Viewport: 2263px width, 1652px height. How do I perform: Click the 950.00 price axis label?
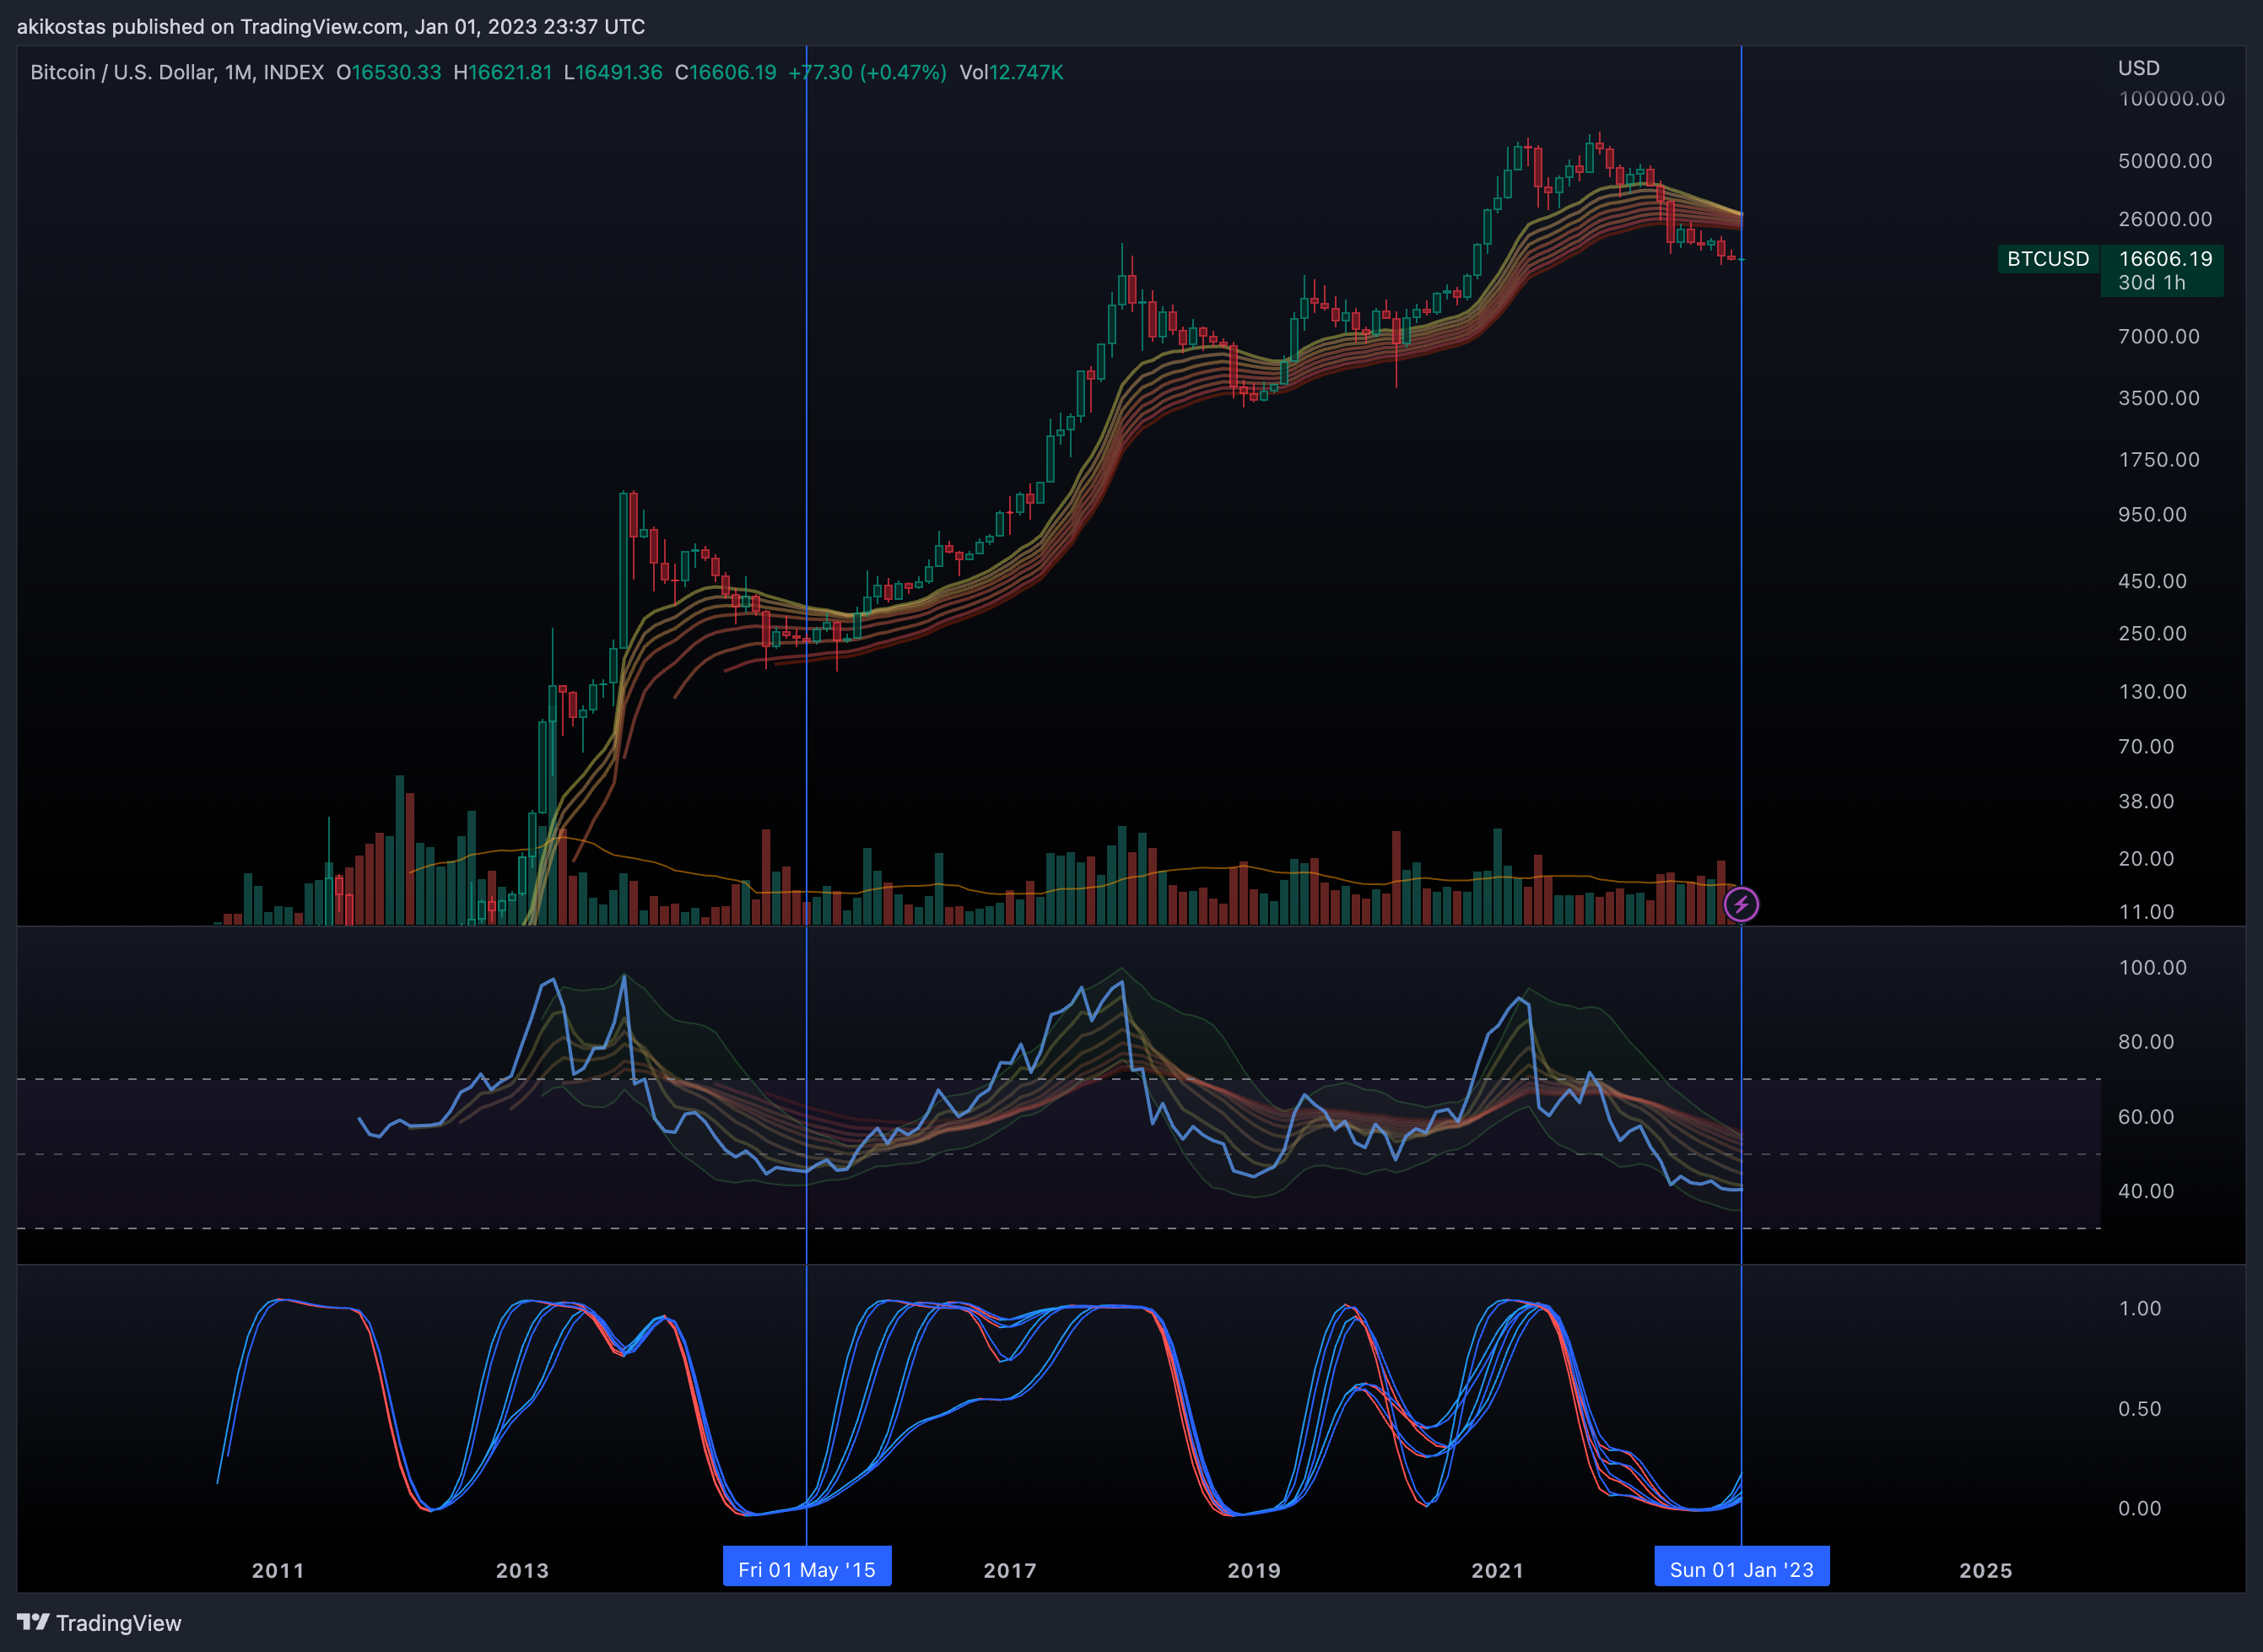[2152, 515]
